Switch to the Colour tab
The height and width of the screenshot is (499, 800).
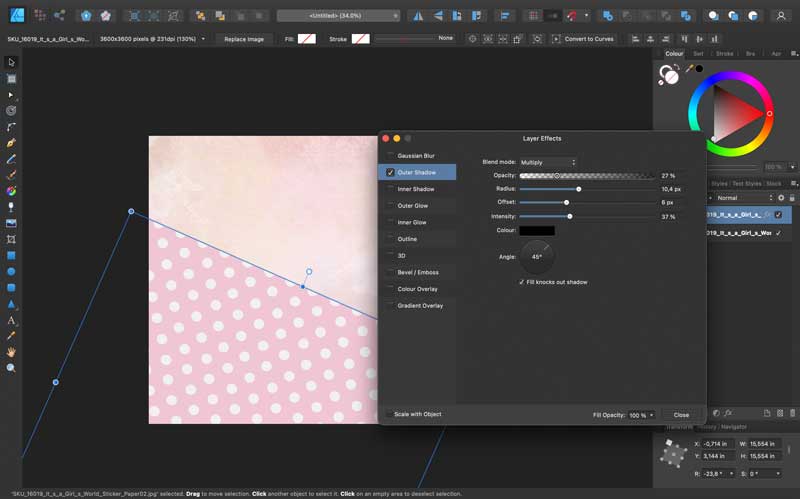pyautogui.click(x=674, y=54)
